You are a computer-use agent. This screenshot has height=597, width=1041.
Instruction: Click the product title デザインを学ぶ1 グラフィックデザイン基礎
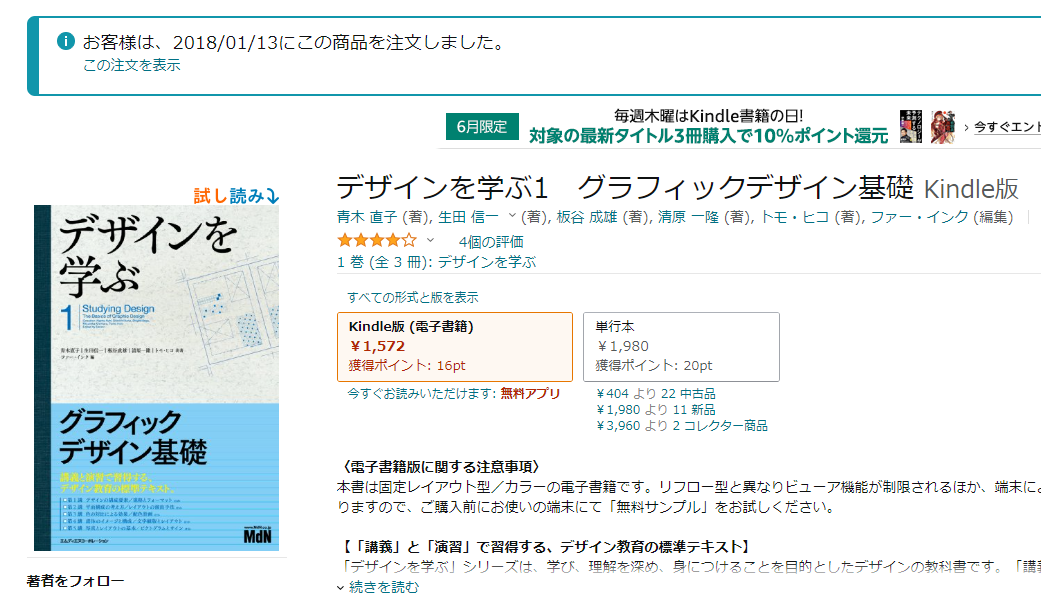coord(625,188)
